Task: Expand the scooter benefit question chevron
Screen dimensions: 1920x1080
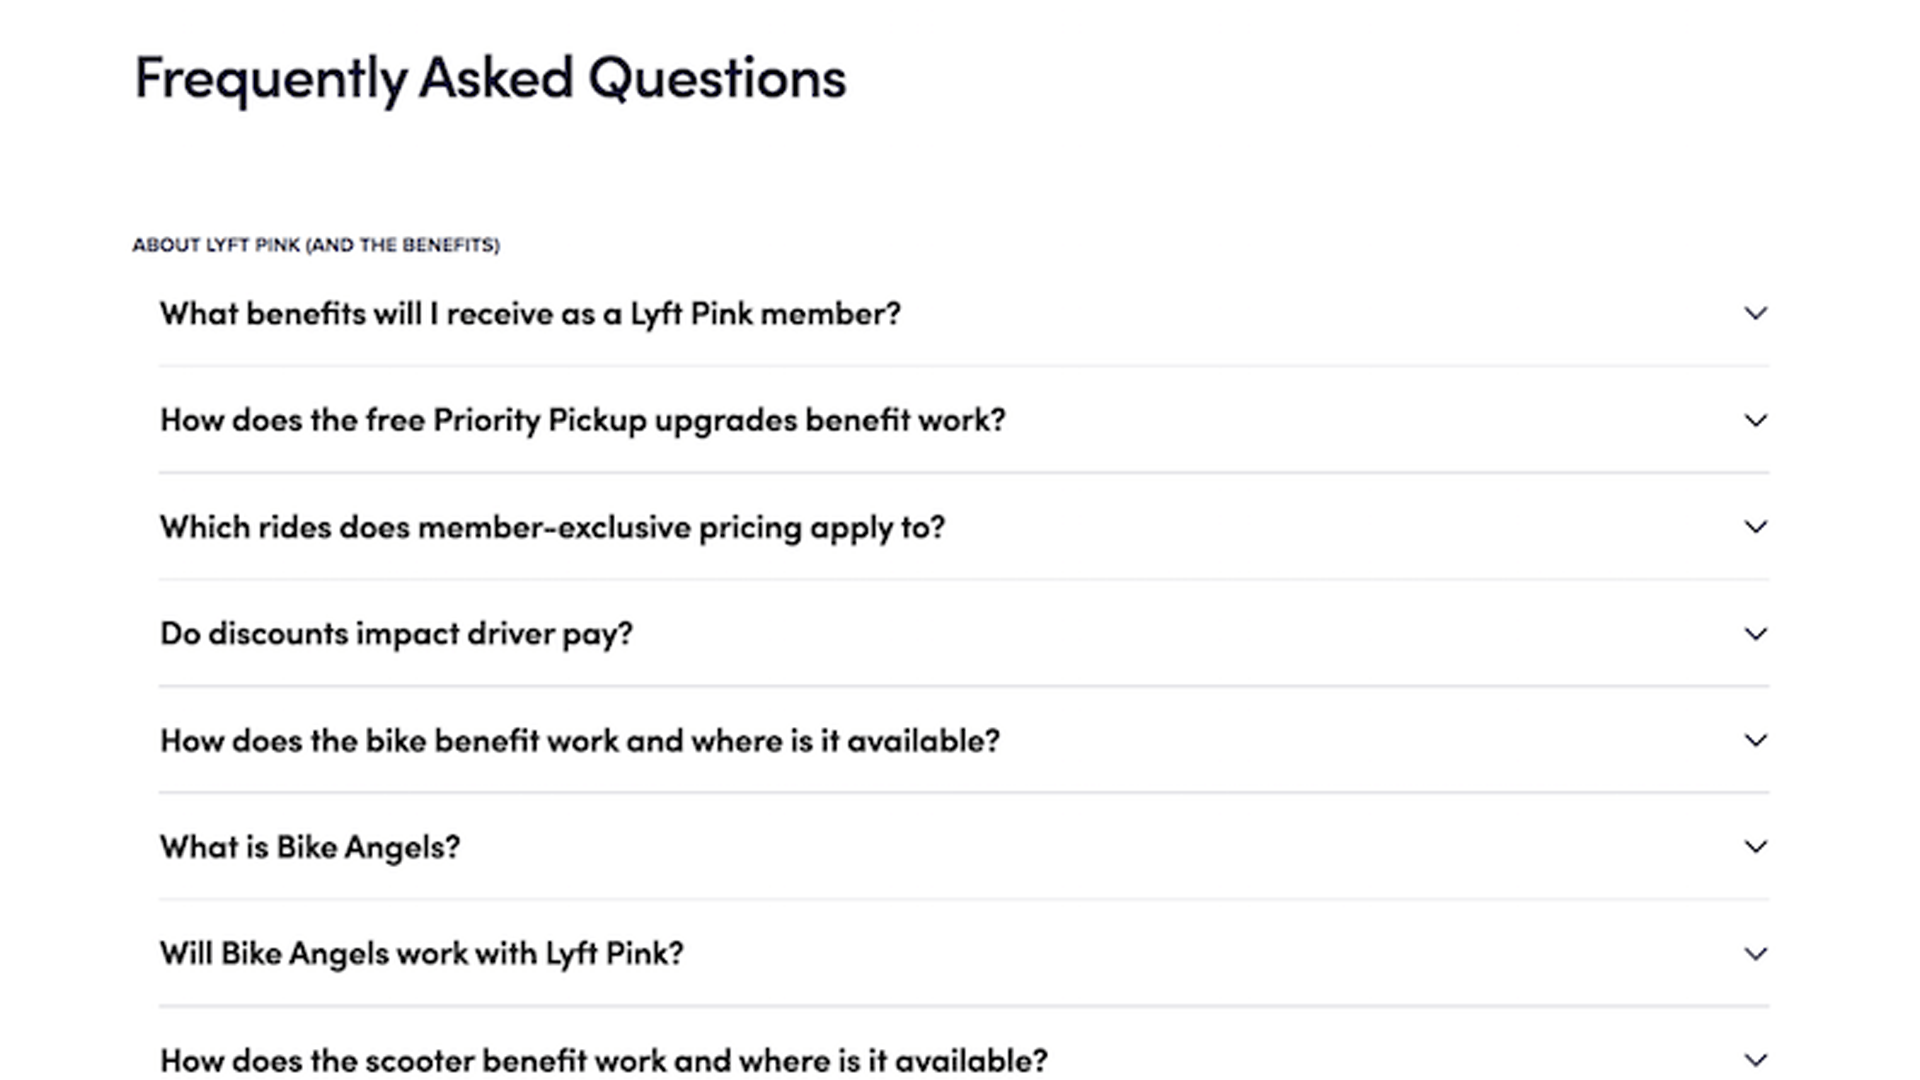Action: pyautogui.click(x=1755, y=1060)
